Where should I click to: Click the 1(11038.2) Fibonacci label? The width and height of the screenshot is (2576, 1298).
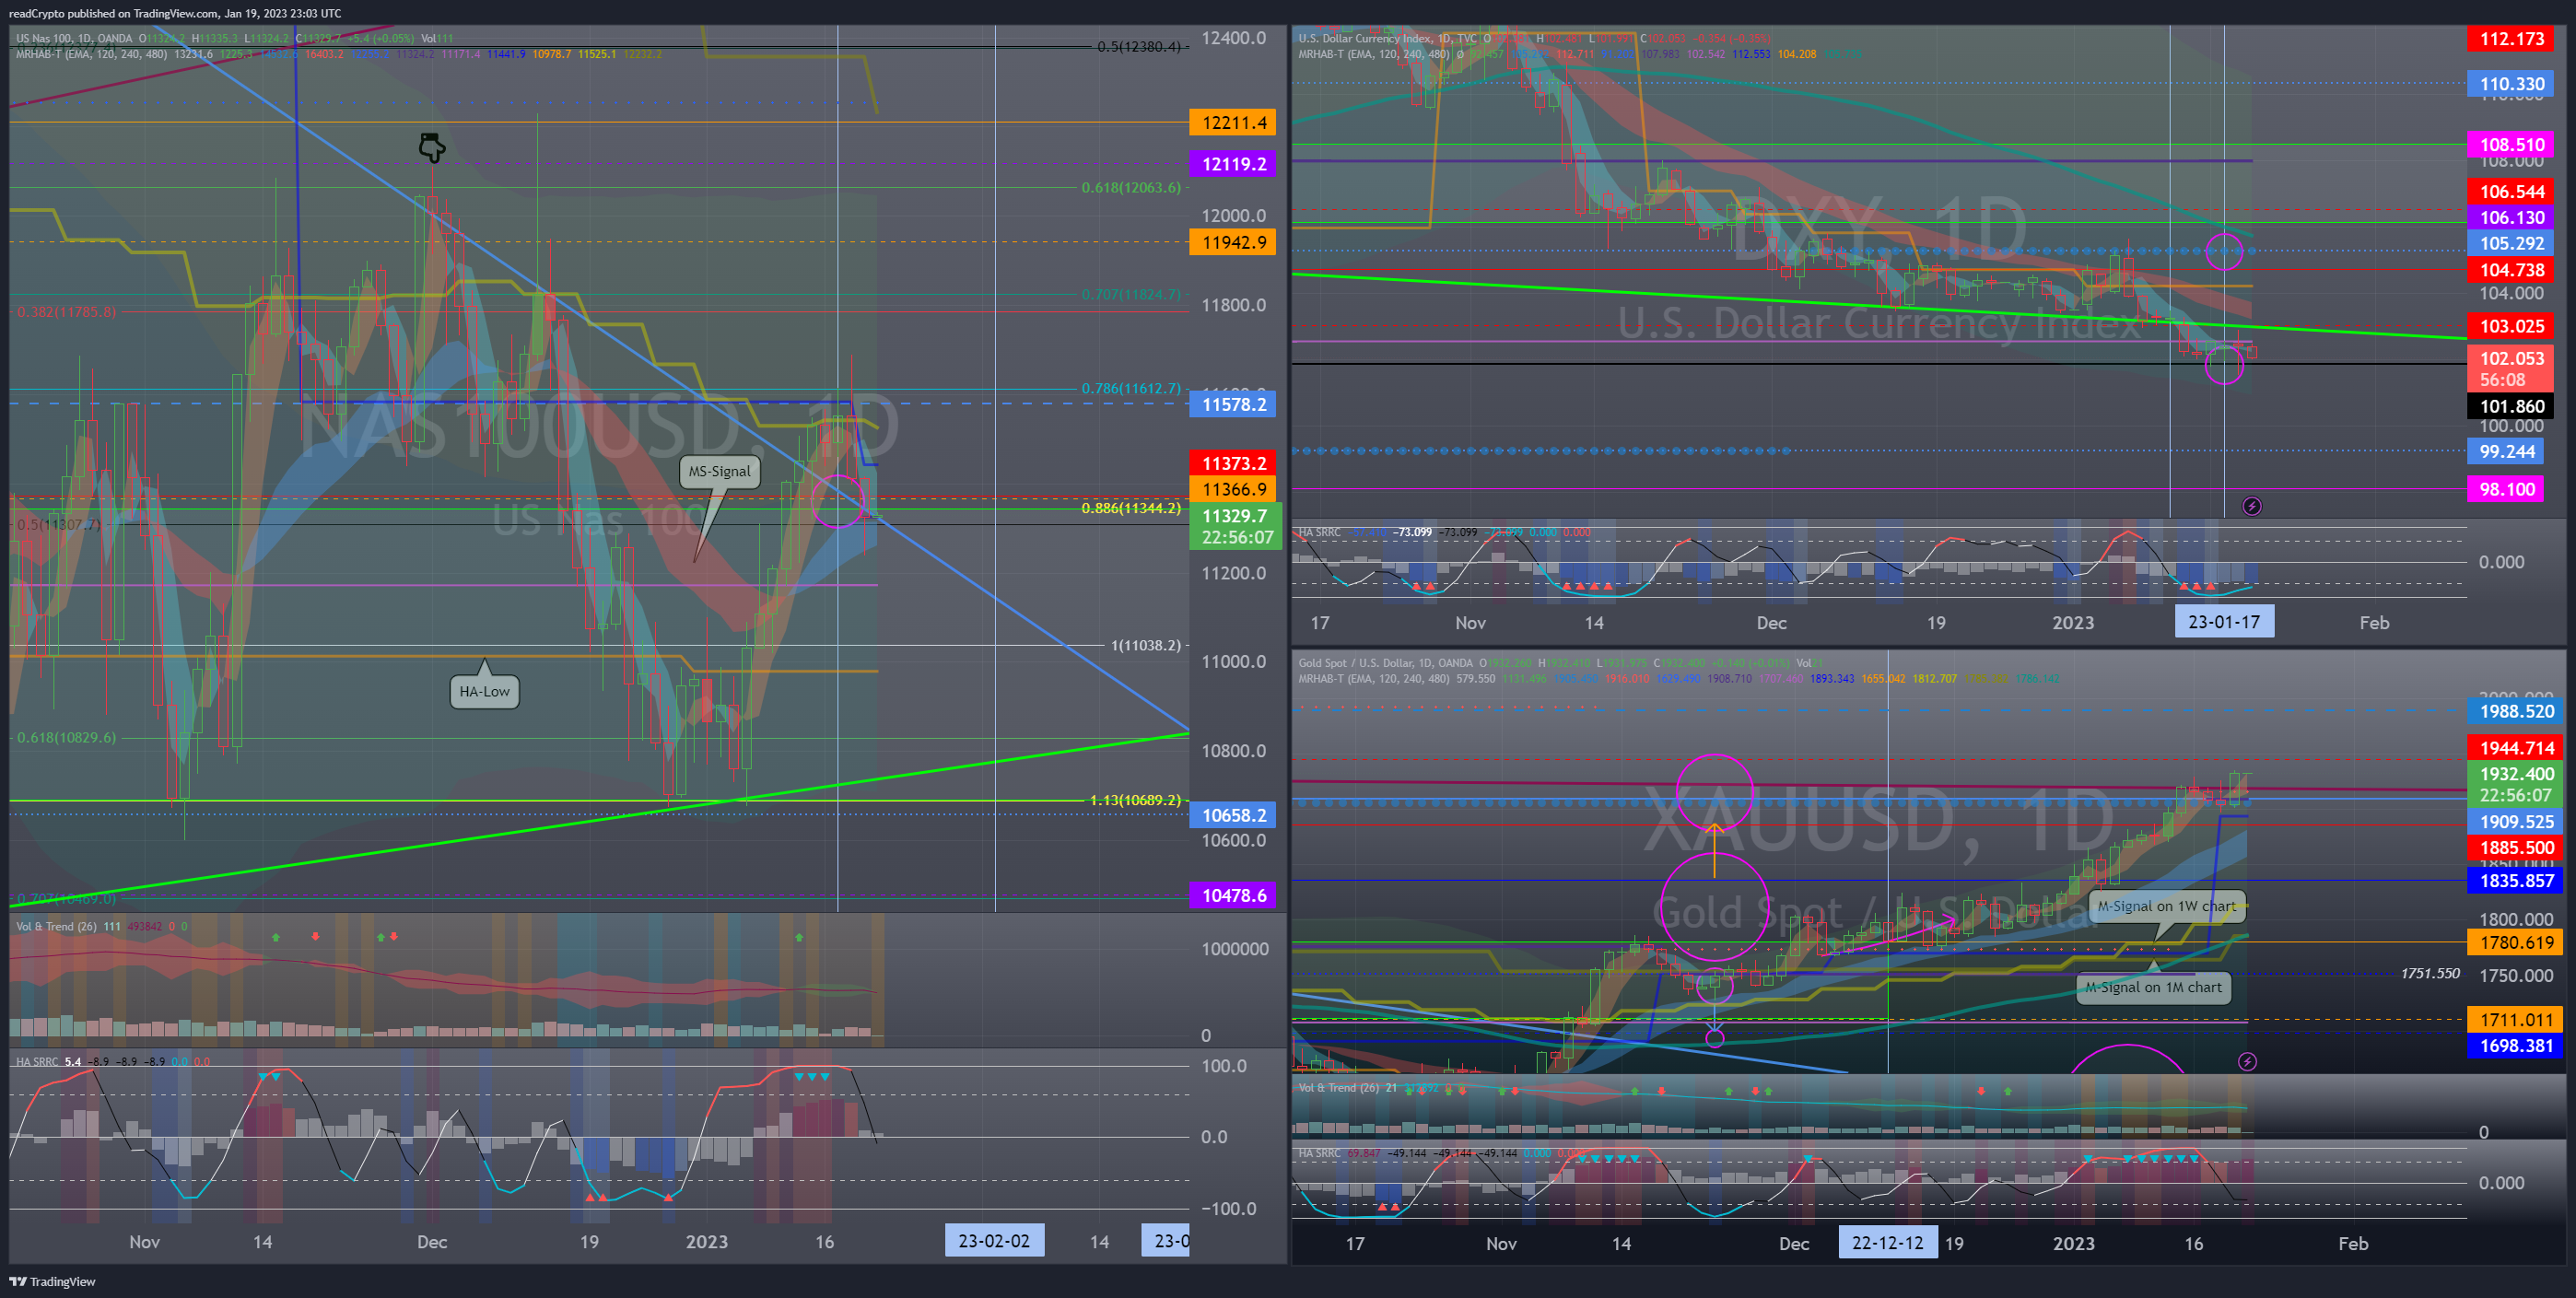[x=1145, y=645]
